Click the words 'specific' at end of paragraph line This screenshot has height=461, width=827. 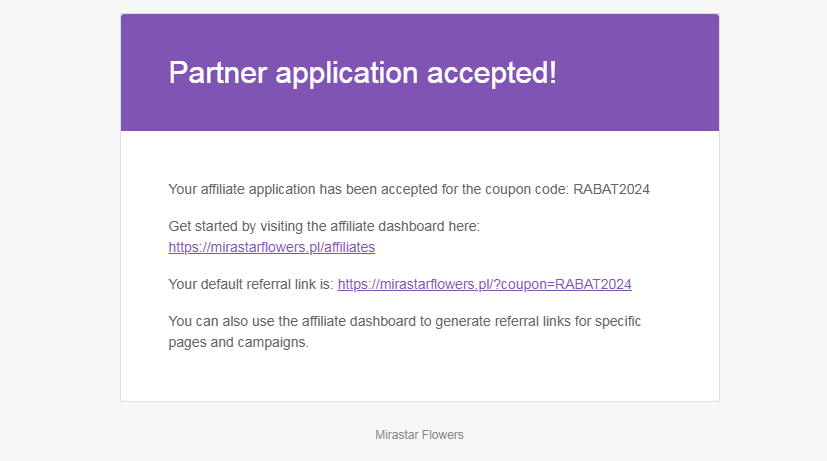(618, 321)
